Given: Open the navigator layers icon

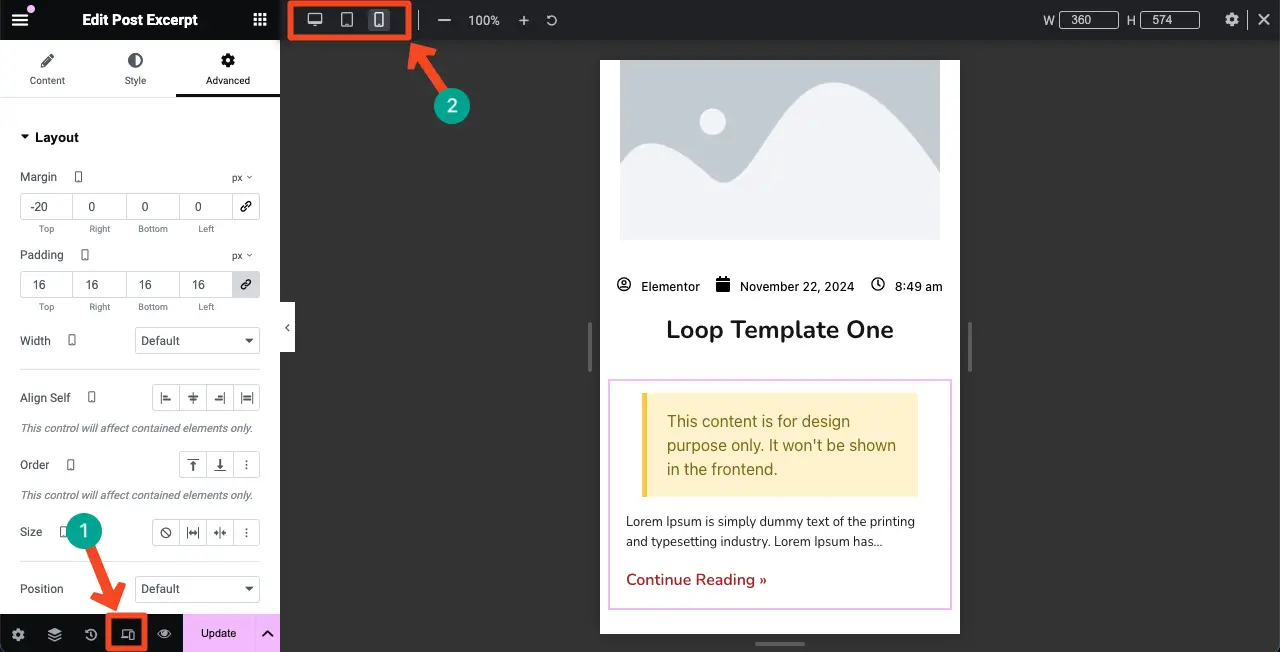Looking at the screenshot, I should [55, 634].
